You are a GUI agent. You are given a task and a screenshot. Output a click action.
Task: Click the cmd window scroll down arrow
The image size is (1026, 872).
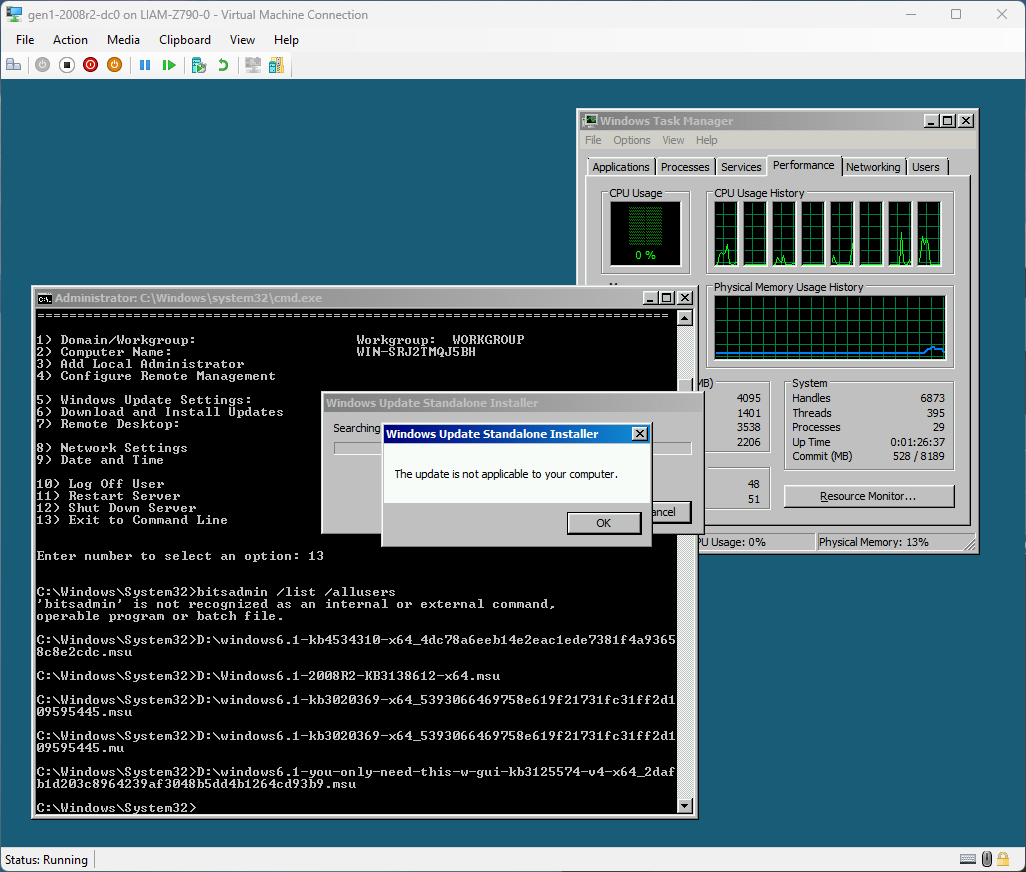[684, 806]
